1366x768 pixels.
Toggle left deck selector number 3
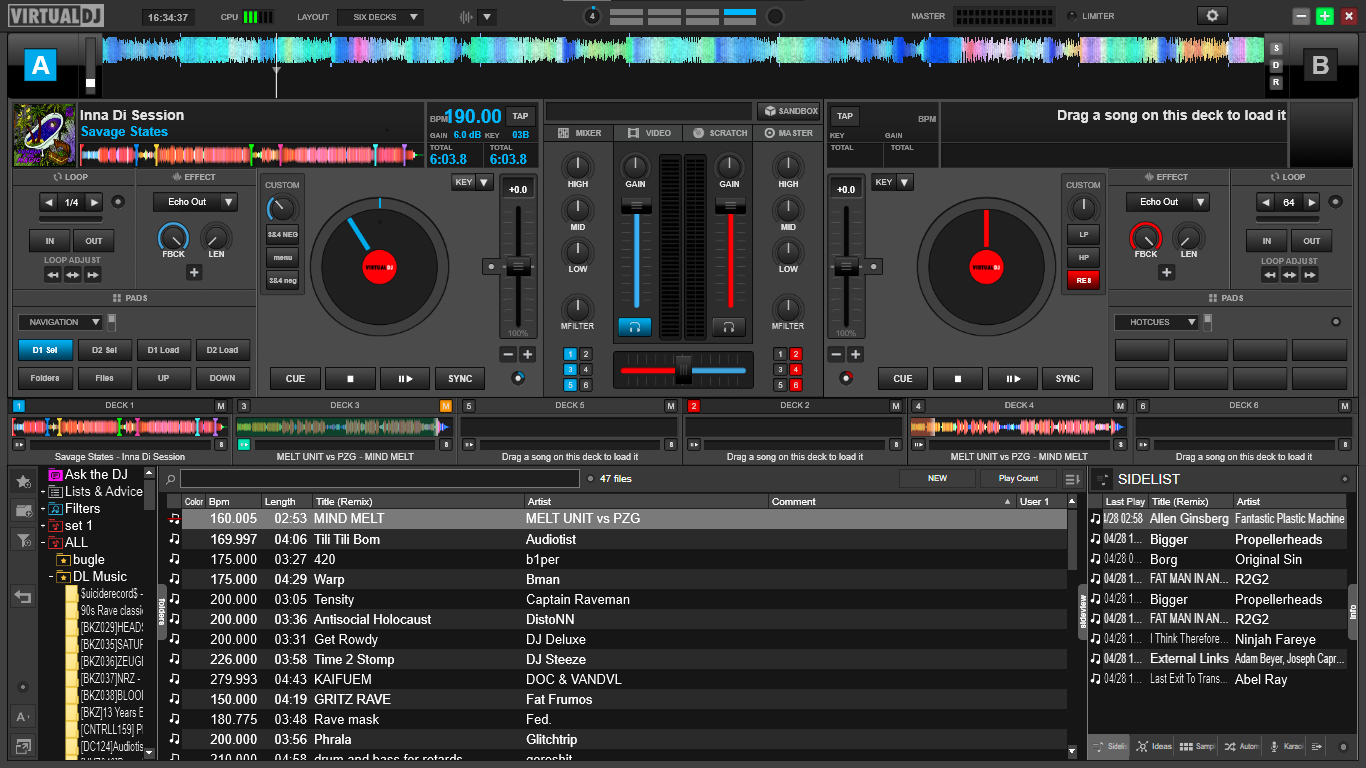570,370
